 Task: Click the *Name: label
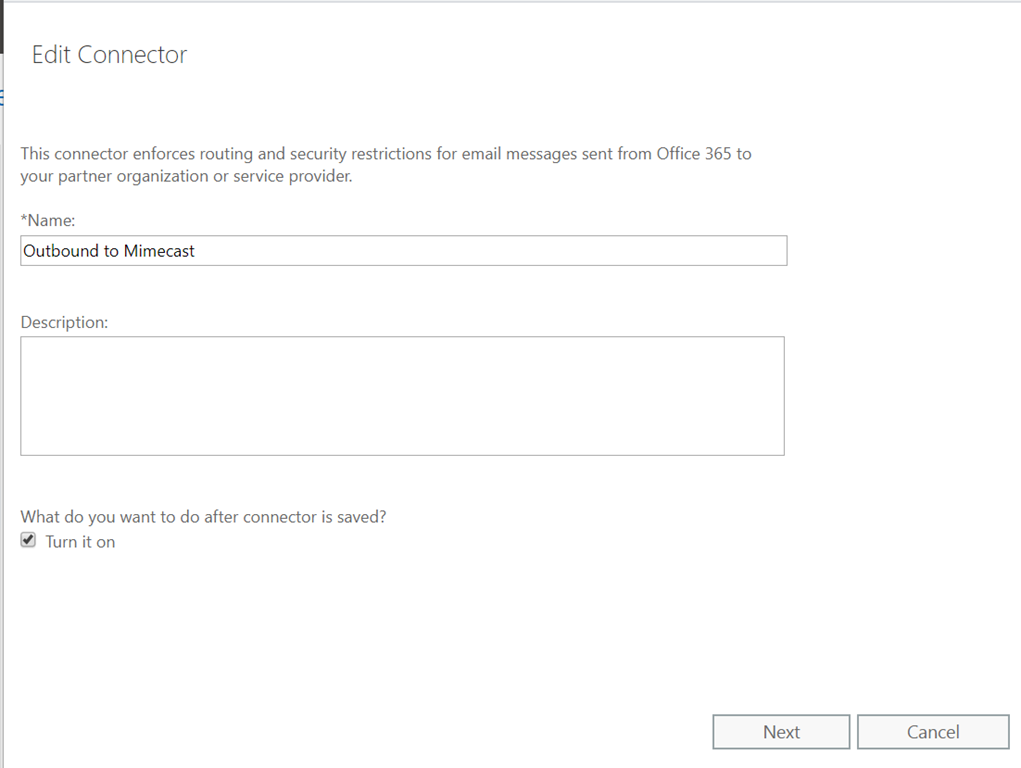48,221
